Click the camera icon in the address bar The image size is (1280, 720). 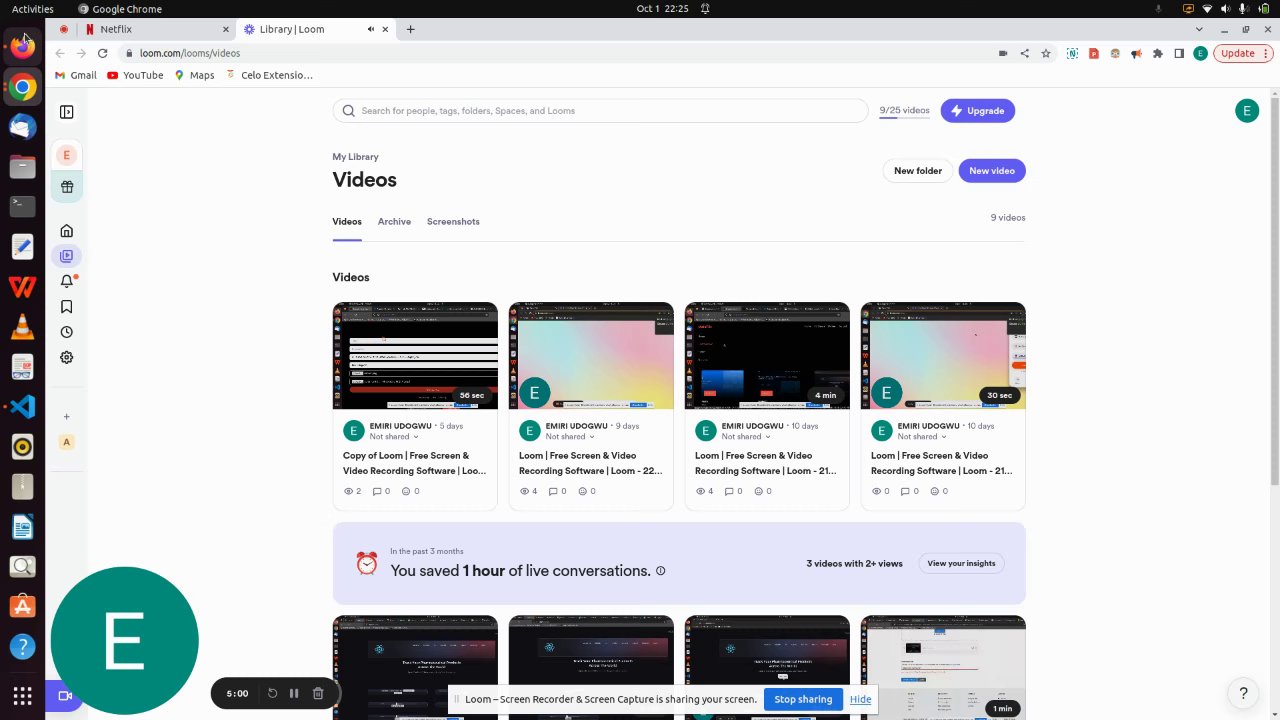click(1003, 53)
